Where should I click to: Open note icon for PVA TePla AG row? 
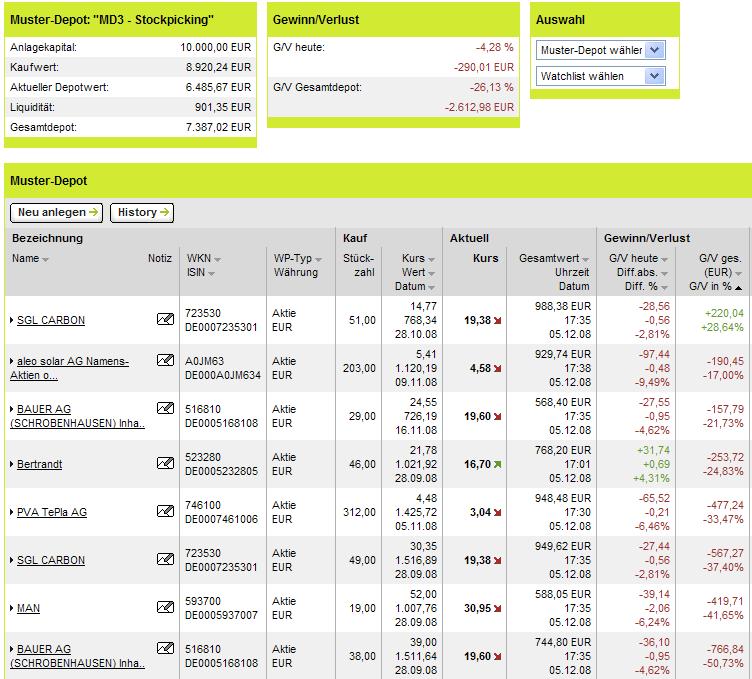click(165, 511)
